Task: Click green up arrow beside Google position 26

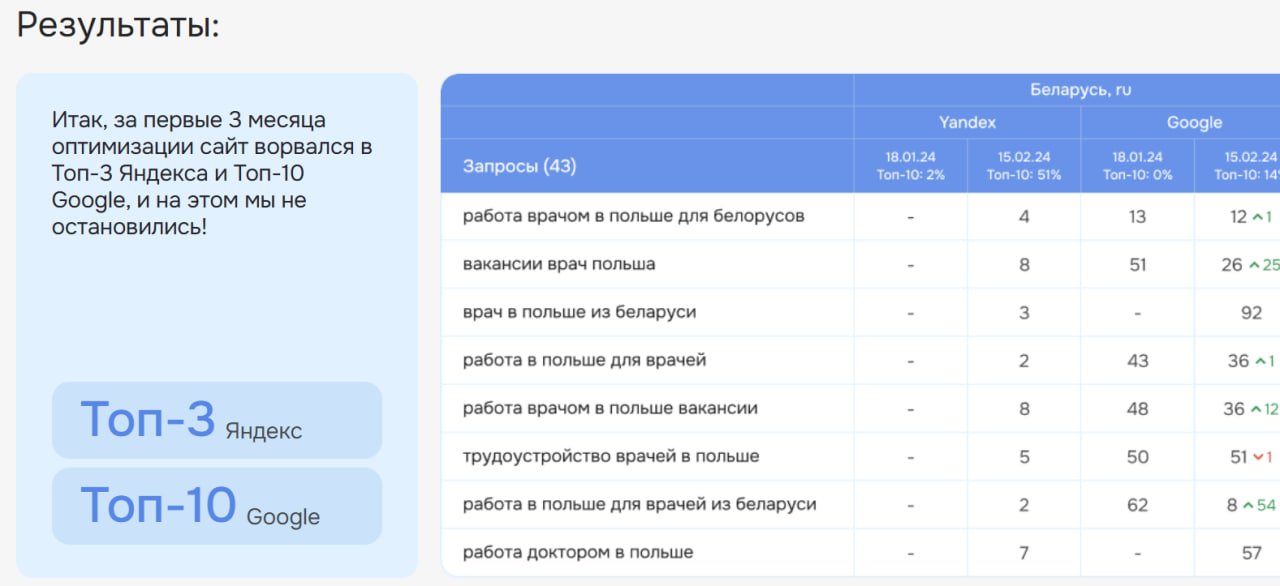Action: pos(1253,265)
